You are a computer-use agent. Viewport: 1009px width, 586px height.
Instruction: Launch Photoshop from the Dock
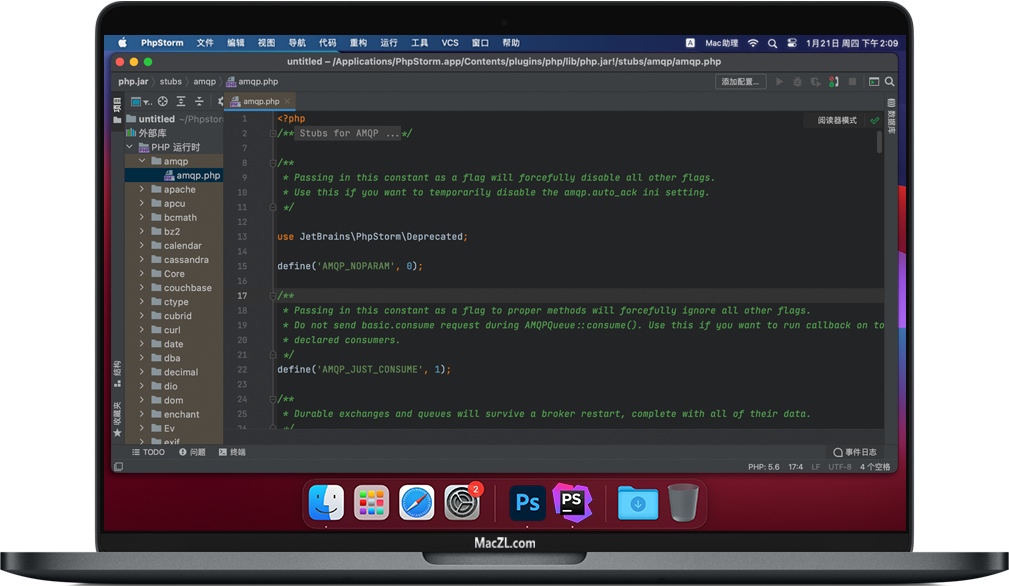click(527, 503)
